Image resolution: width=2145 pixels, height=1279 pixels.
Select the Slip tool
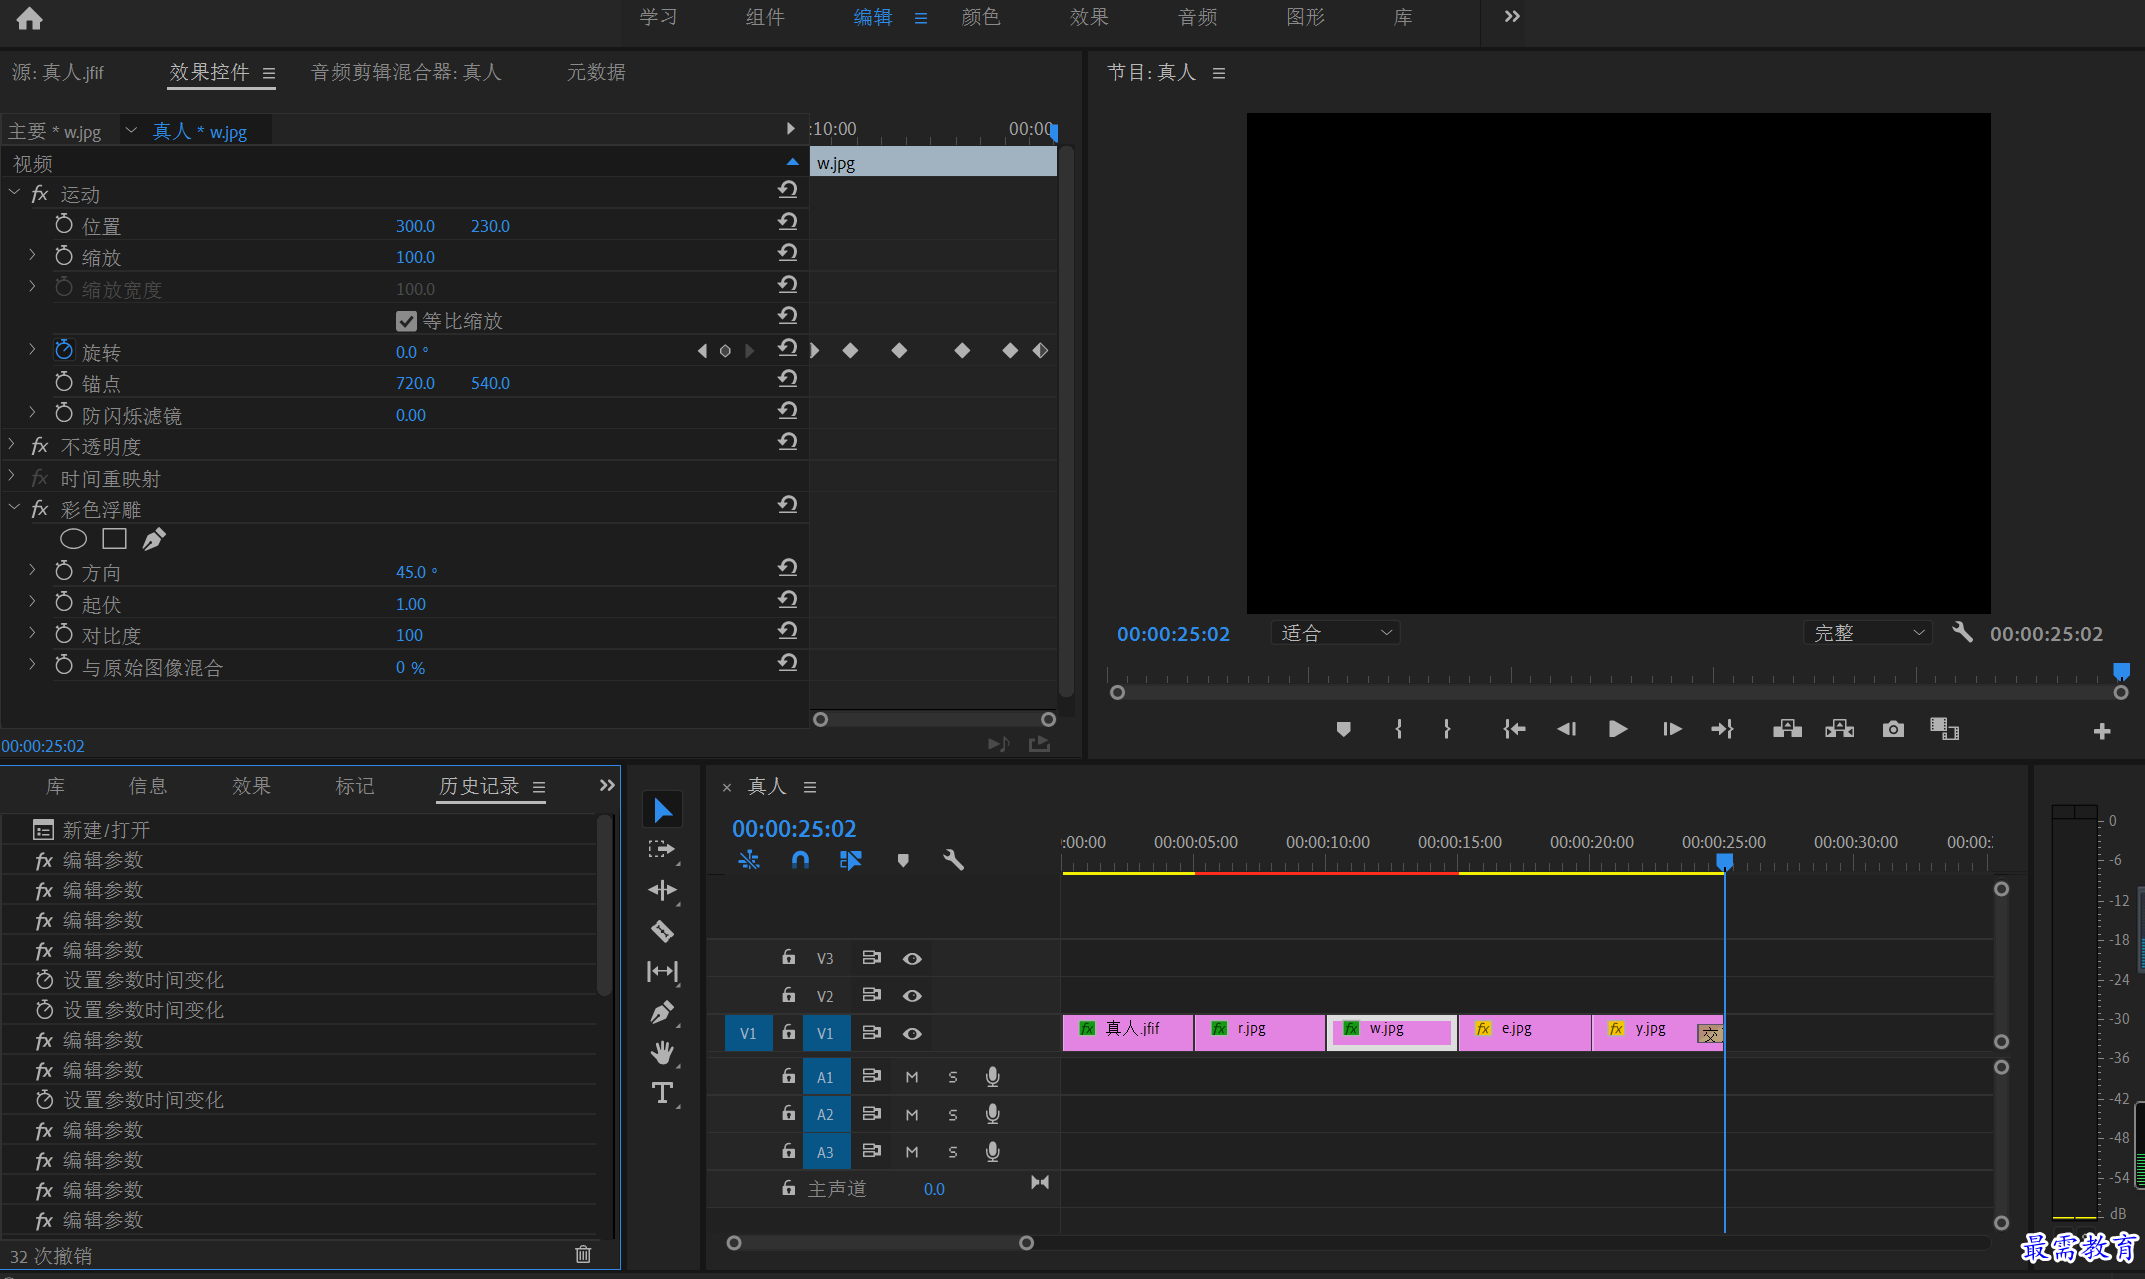pos(662,971)
